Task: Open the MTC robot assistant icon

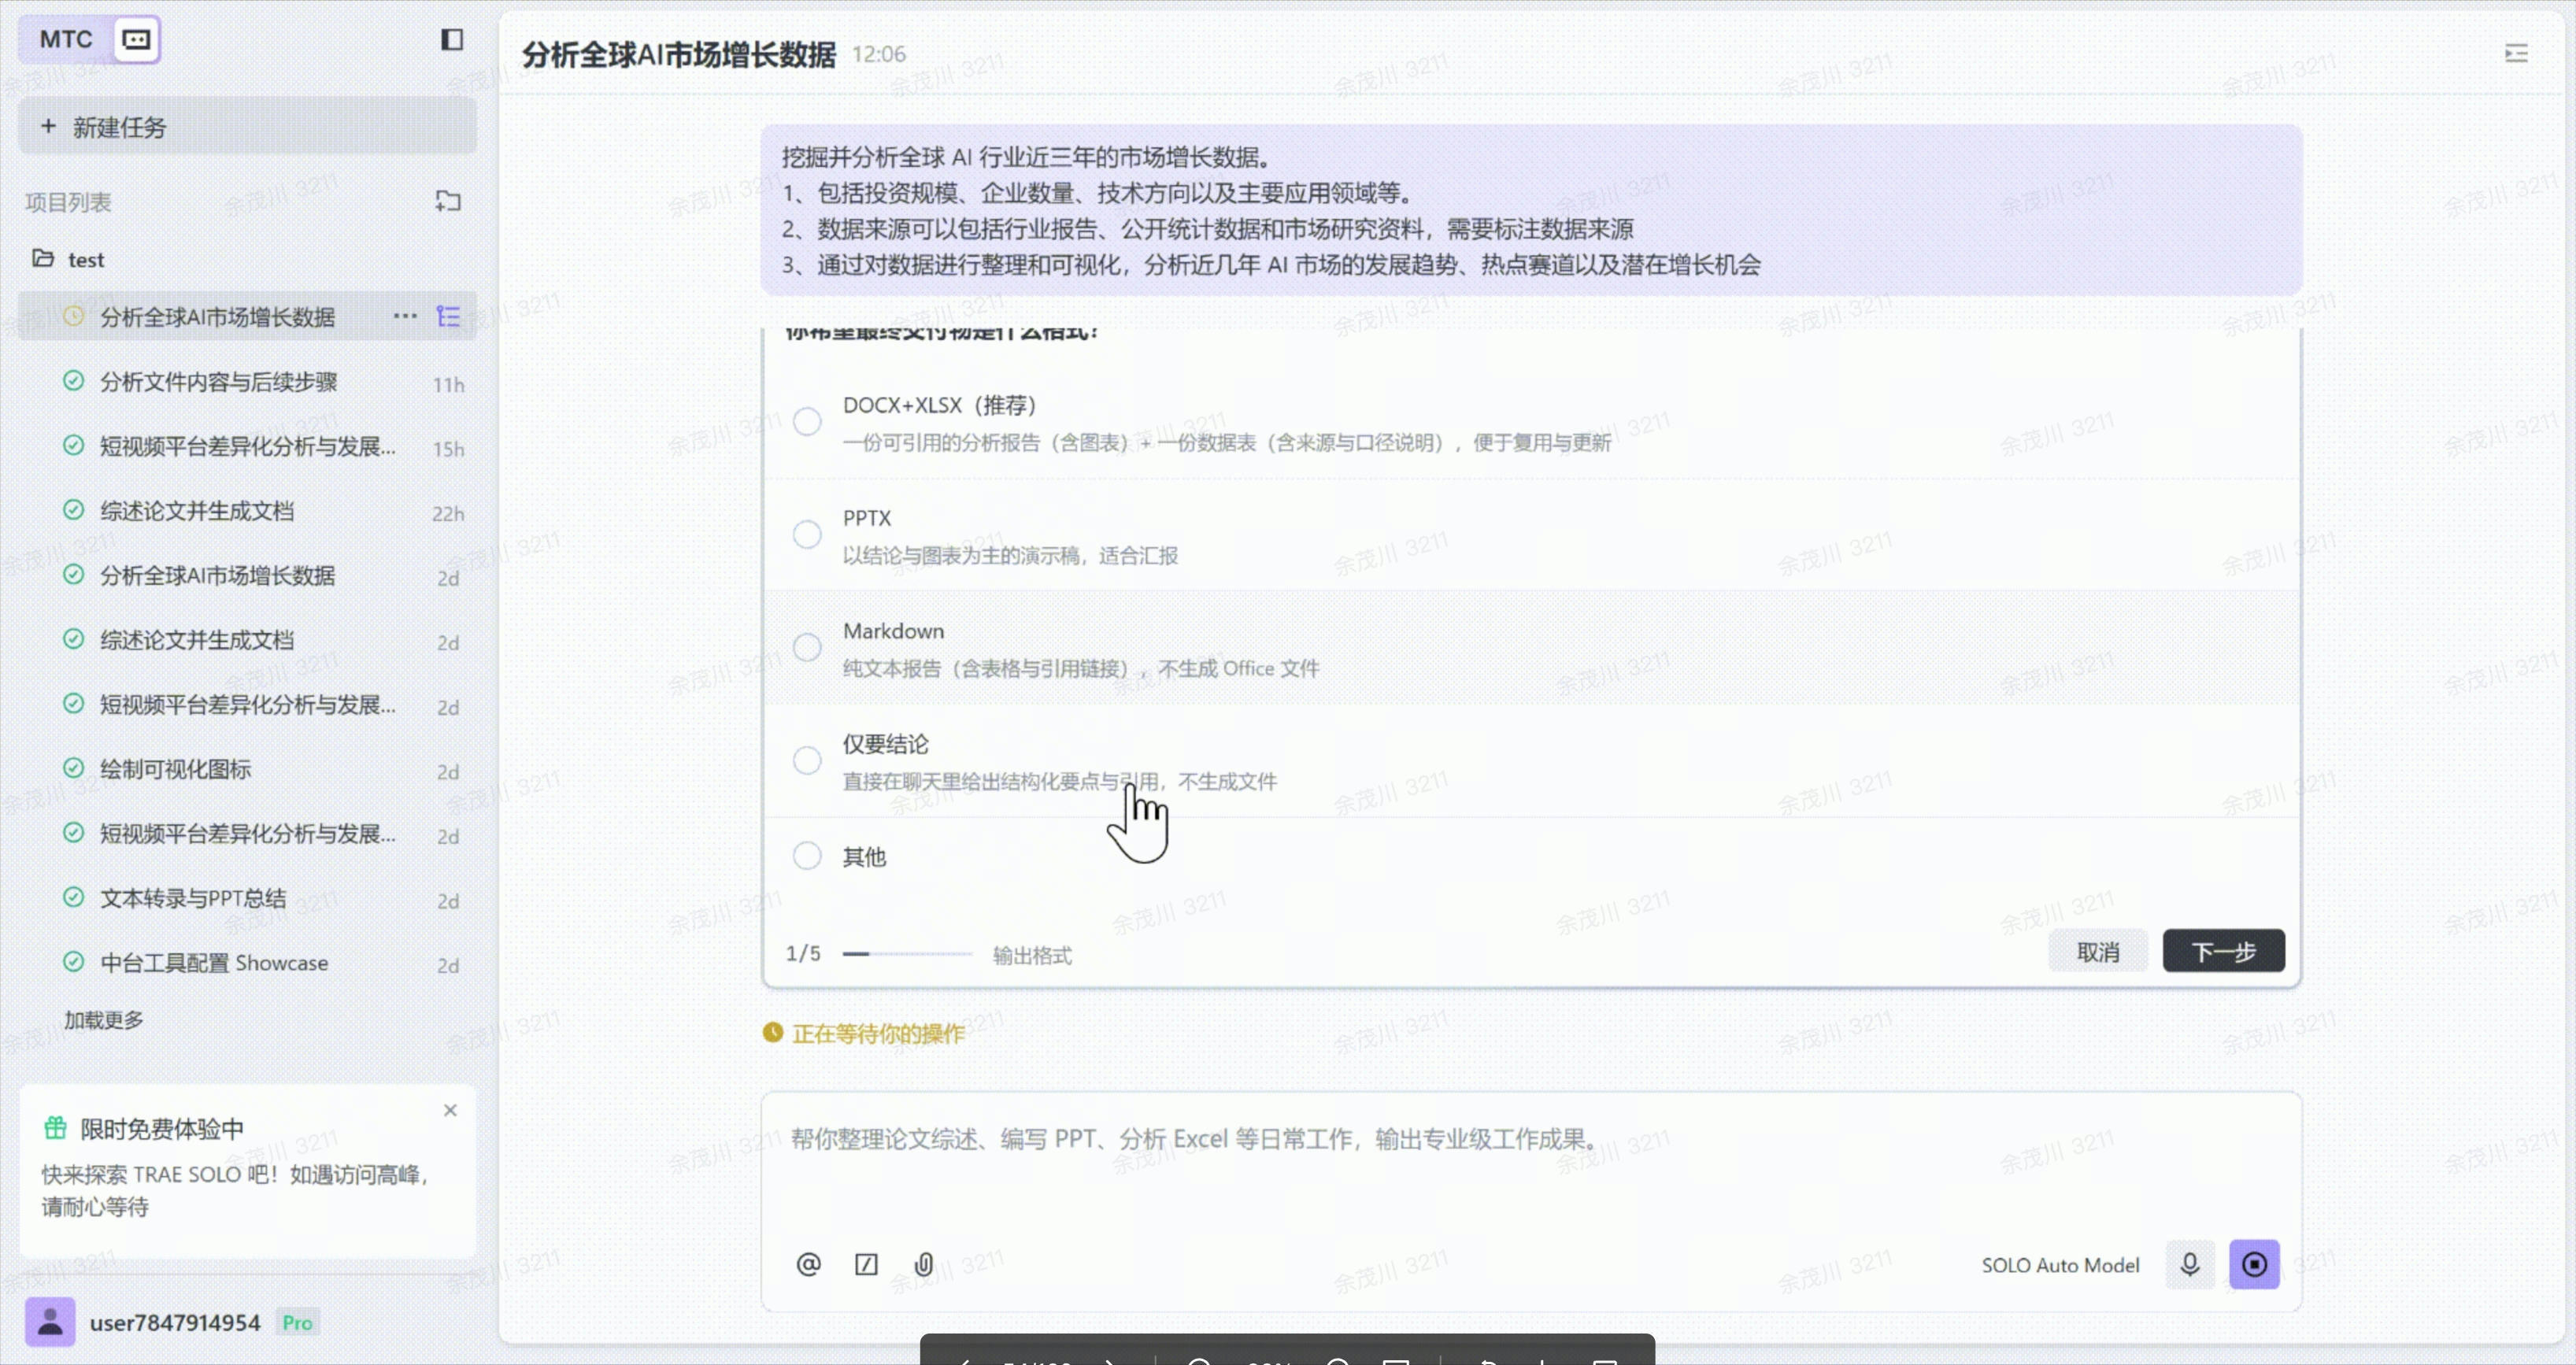Action: coord(136,39)
